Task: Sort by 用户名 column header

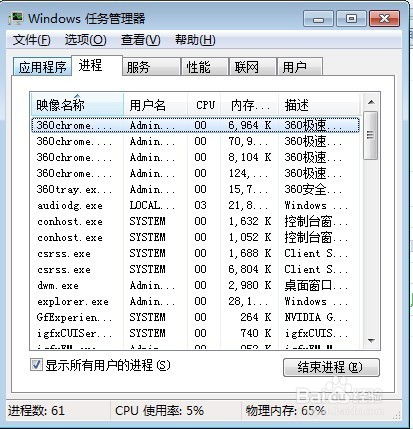Action: 156,105
